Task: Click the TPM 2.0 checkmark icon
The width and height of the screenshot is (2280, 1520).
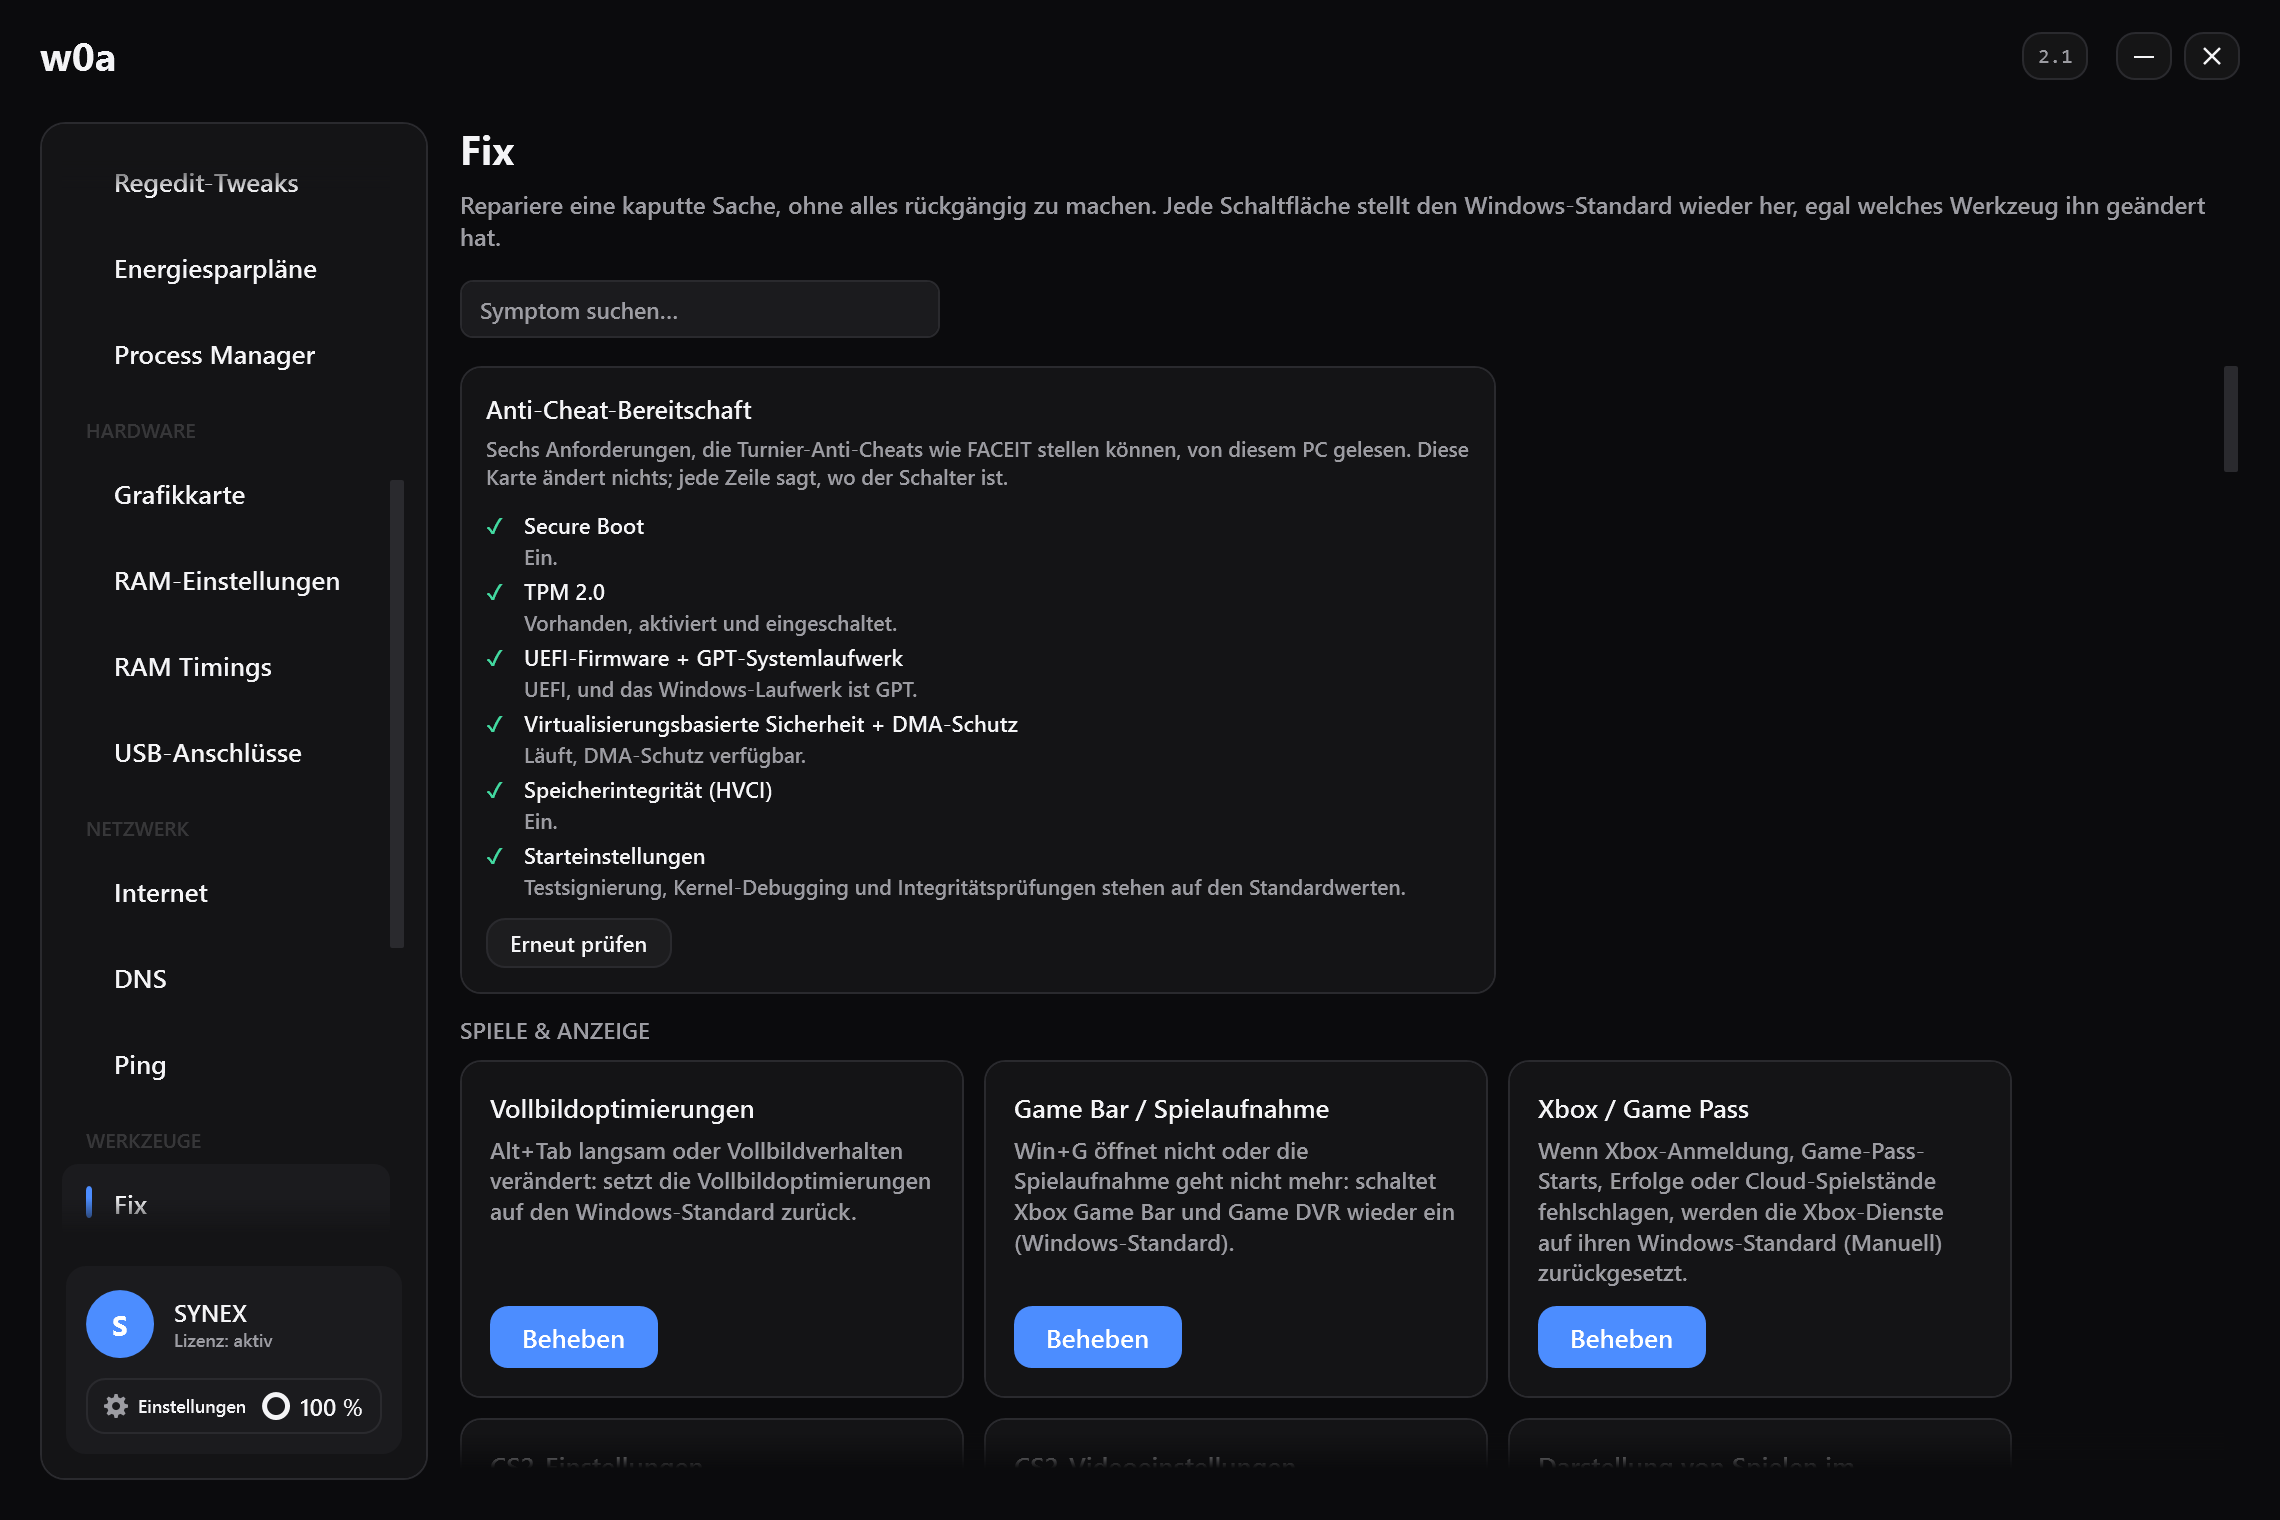Action: coord(494,592)
